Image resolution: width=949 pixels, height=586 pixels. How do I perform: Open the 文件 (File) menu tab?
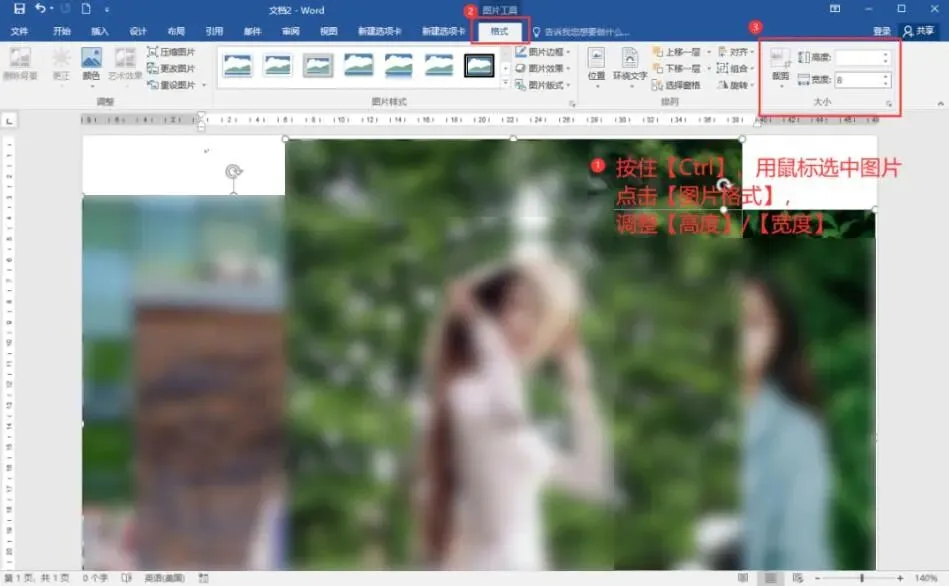click(19, 31)
